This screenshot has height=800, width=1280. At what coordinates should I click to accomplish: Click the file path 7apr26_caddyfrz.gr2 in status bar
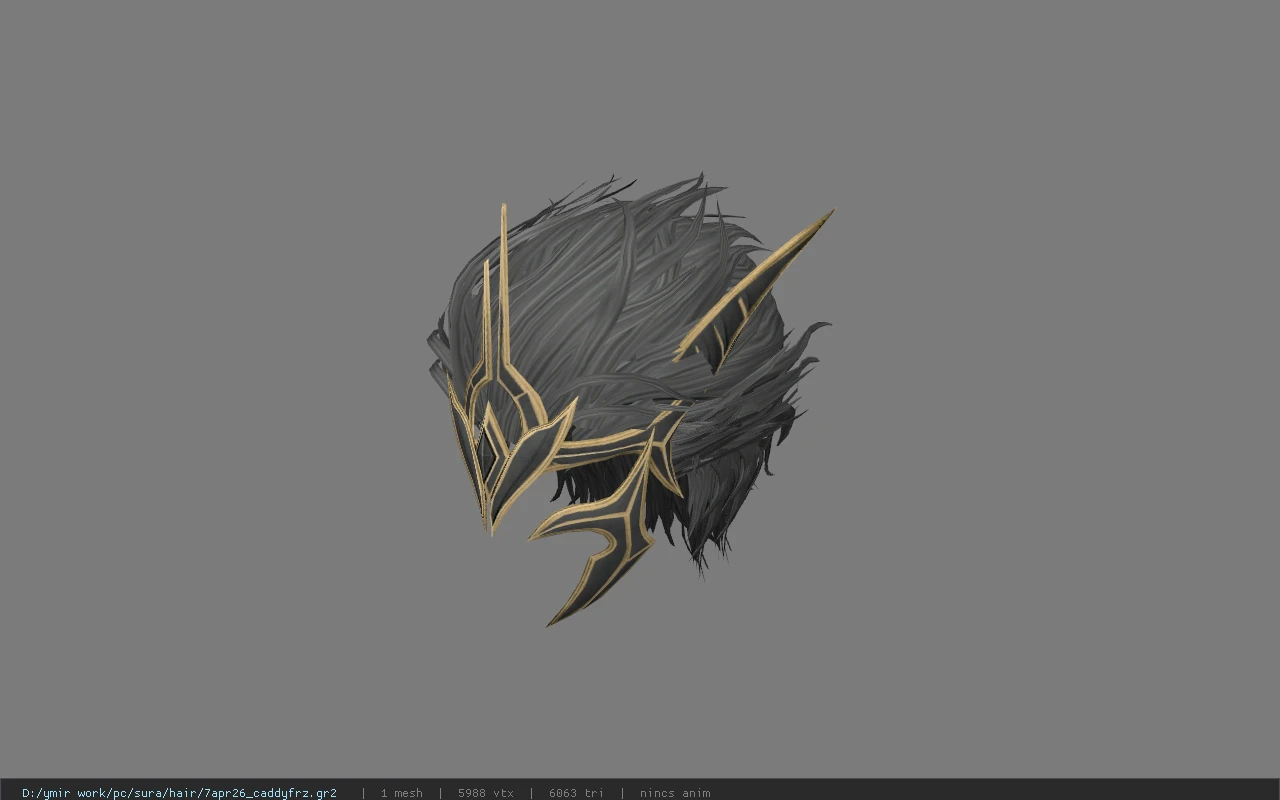tap(179, 793)
